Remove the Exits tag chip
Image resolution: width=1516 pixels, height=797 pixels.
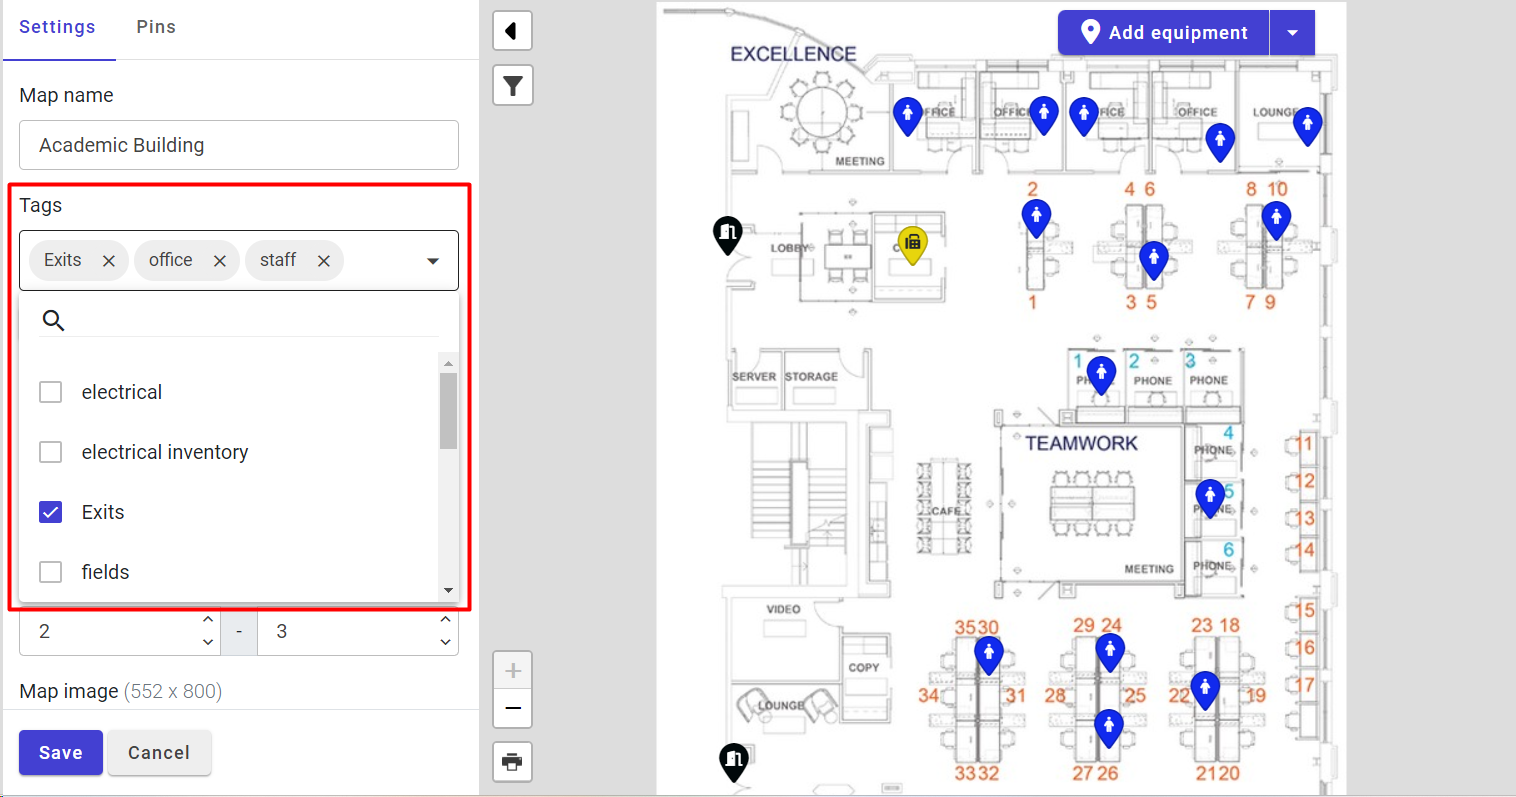(x=109, y=261)
